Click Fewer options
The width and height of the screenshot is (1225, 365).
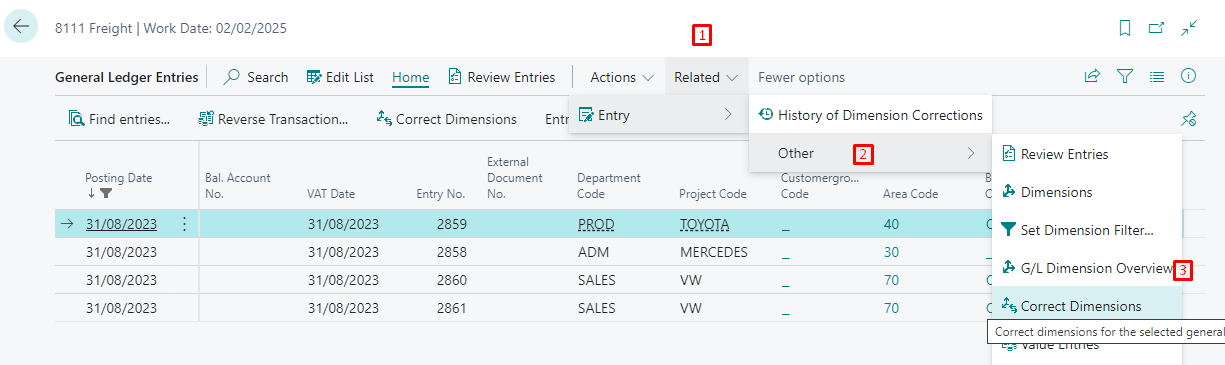(801, 77)
